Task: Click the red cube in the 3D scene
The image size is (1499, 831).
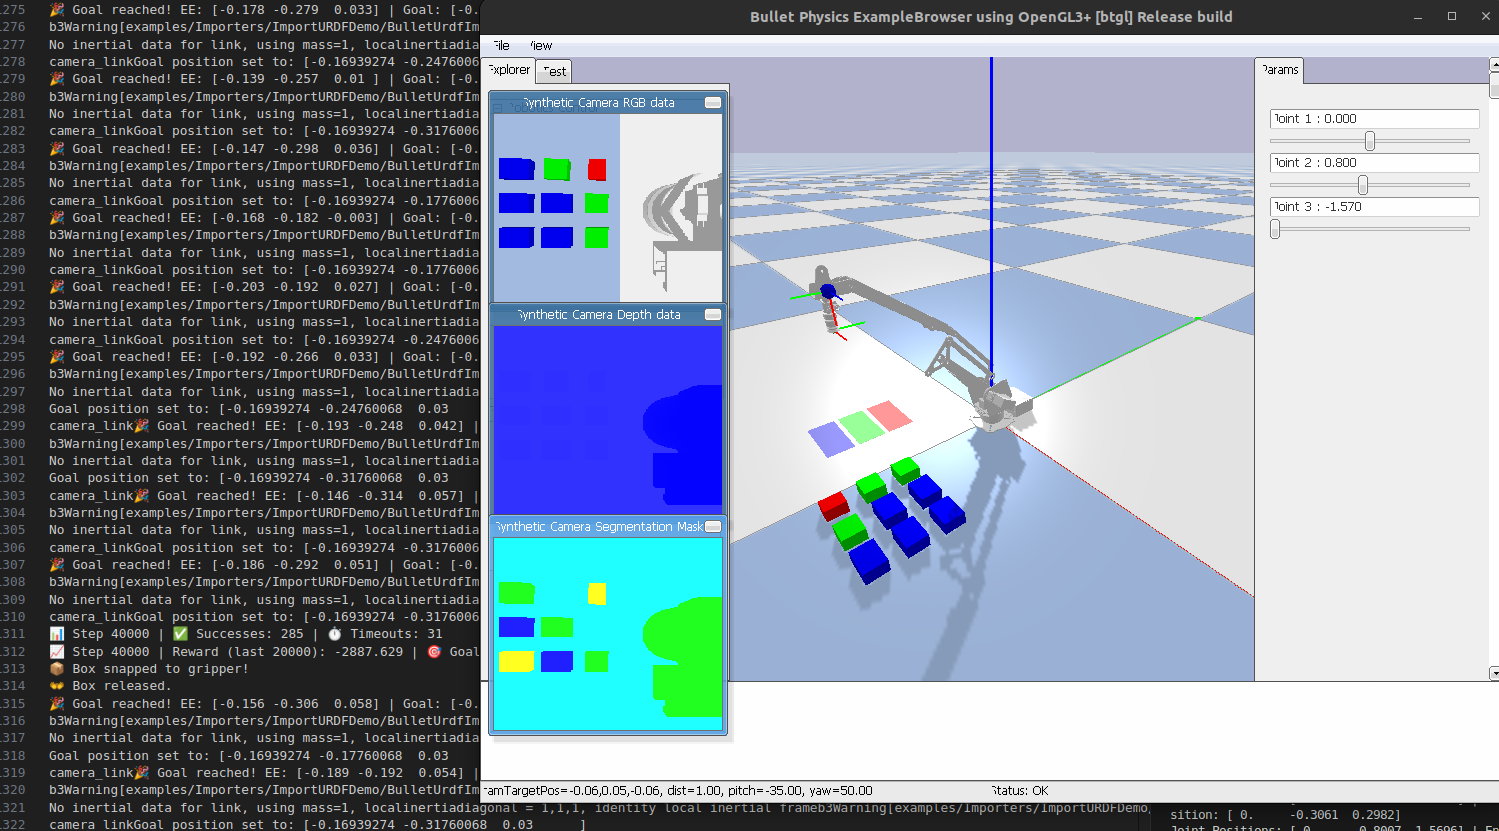Action: tap(834, 506)
